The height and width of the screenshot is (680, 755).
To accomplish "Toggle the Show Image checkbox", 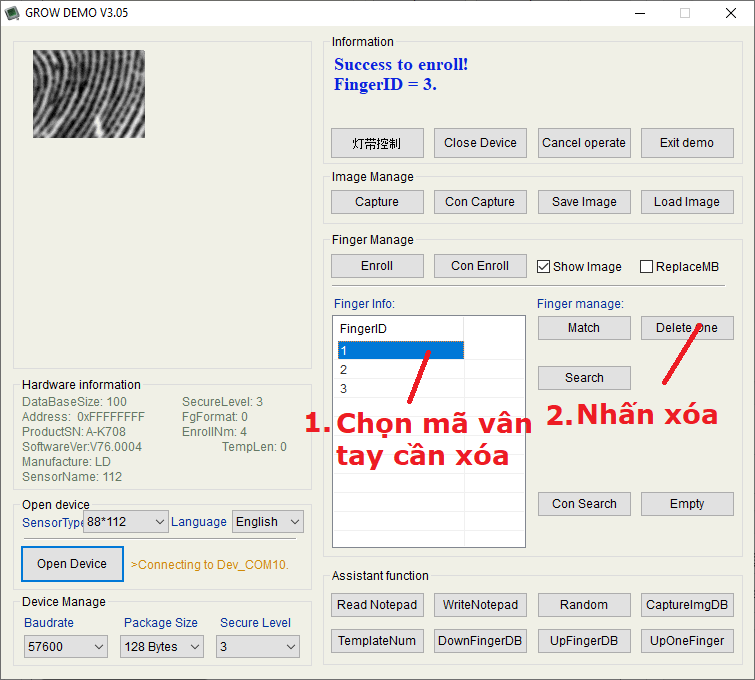I will [x=544, y=267].
